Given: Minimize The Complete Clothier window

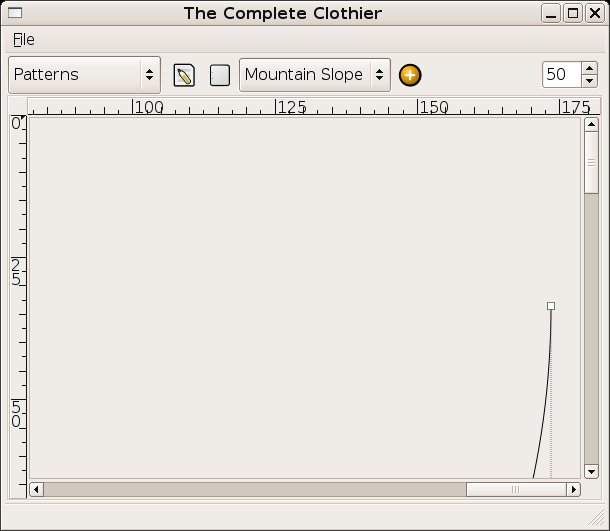Looking at the screenshot, I should tap(550, 14).
